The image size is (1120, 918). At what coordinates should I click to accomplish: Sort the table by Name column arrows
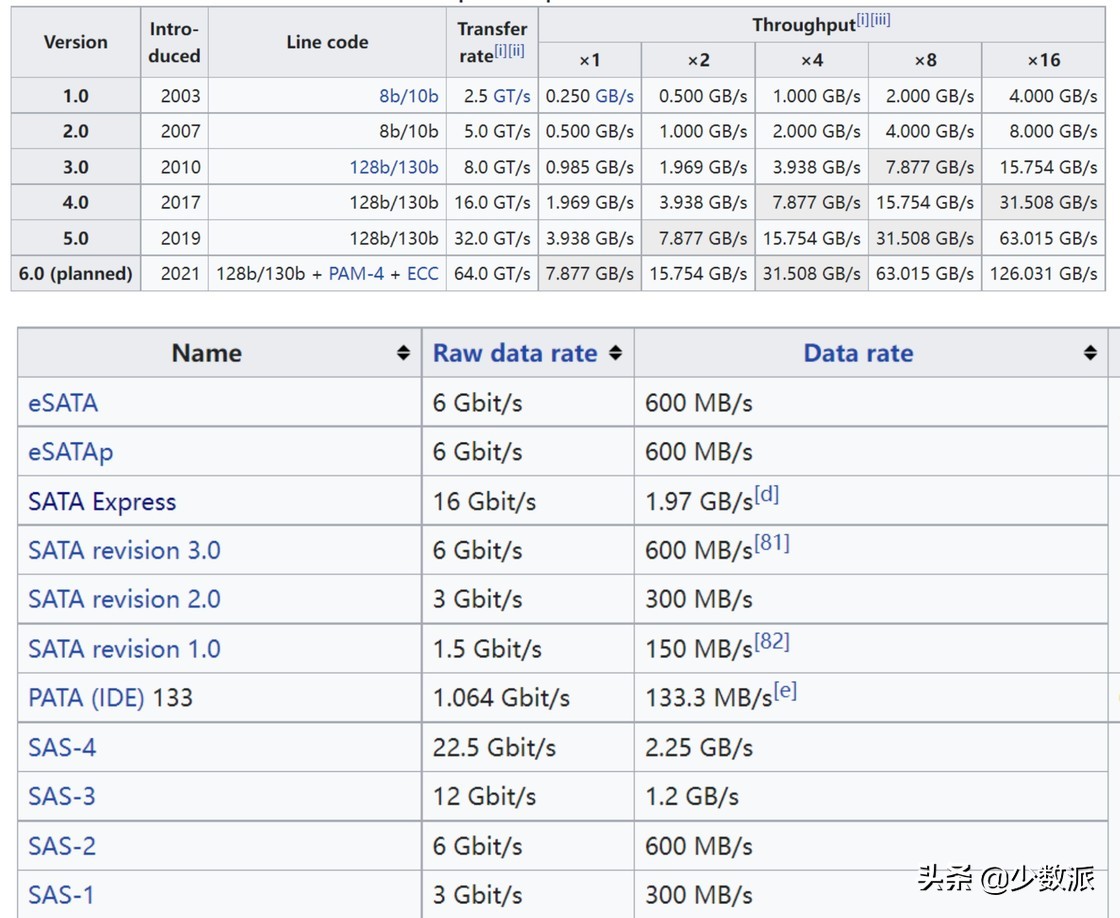click(403, 353)
